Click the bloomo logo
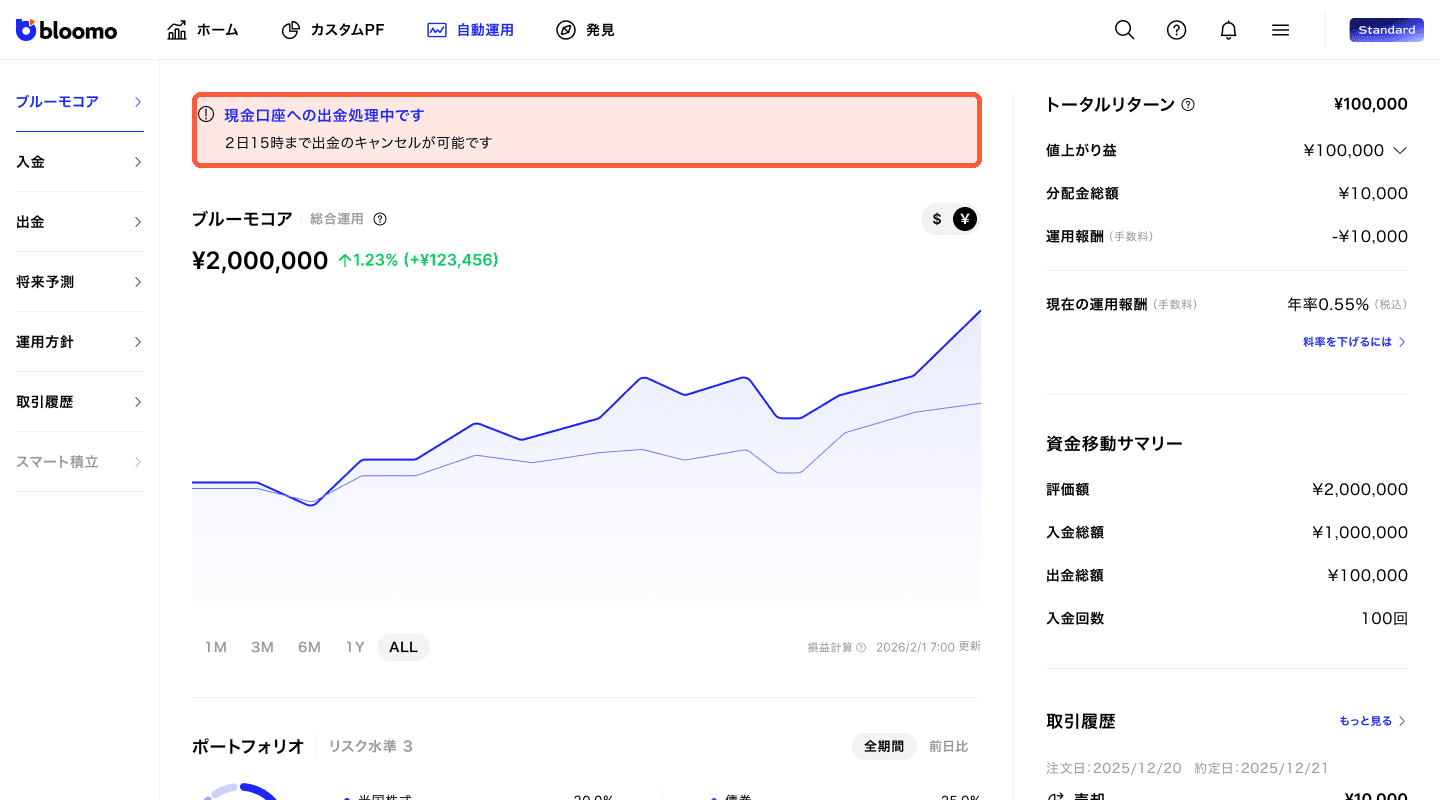Viewport: 1440px width, 800px height. point(66,30)
